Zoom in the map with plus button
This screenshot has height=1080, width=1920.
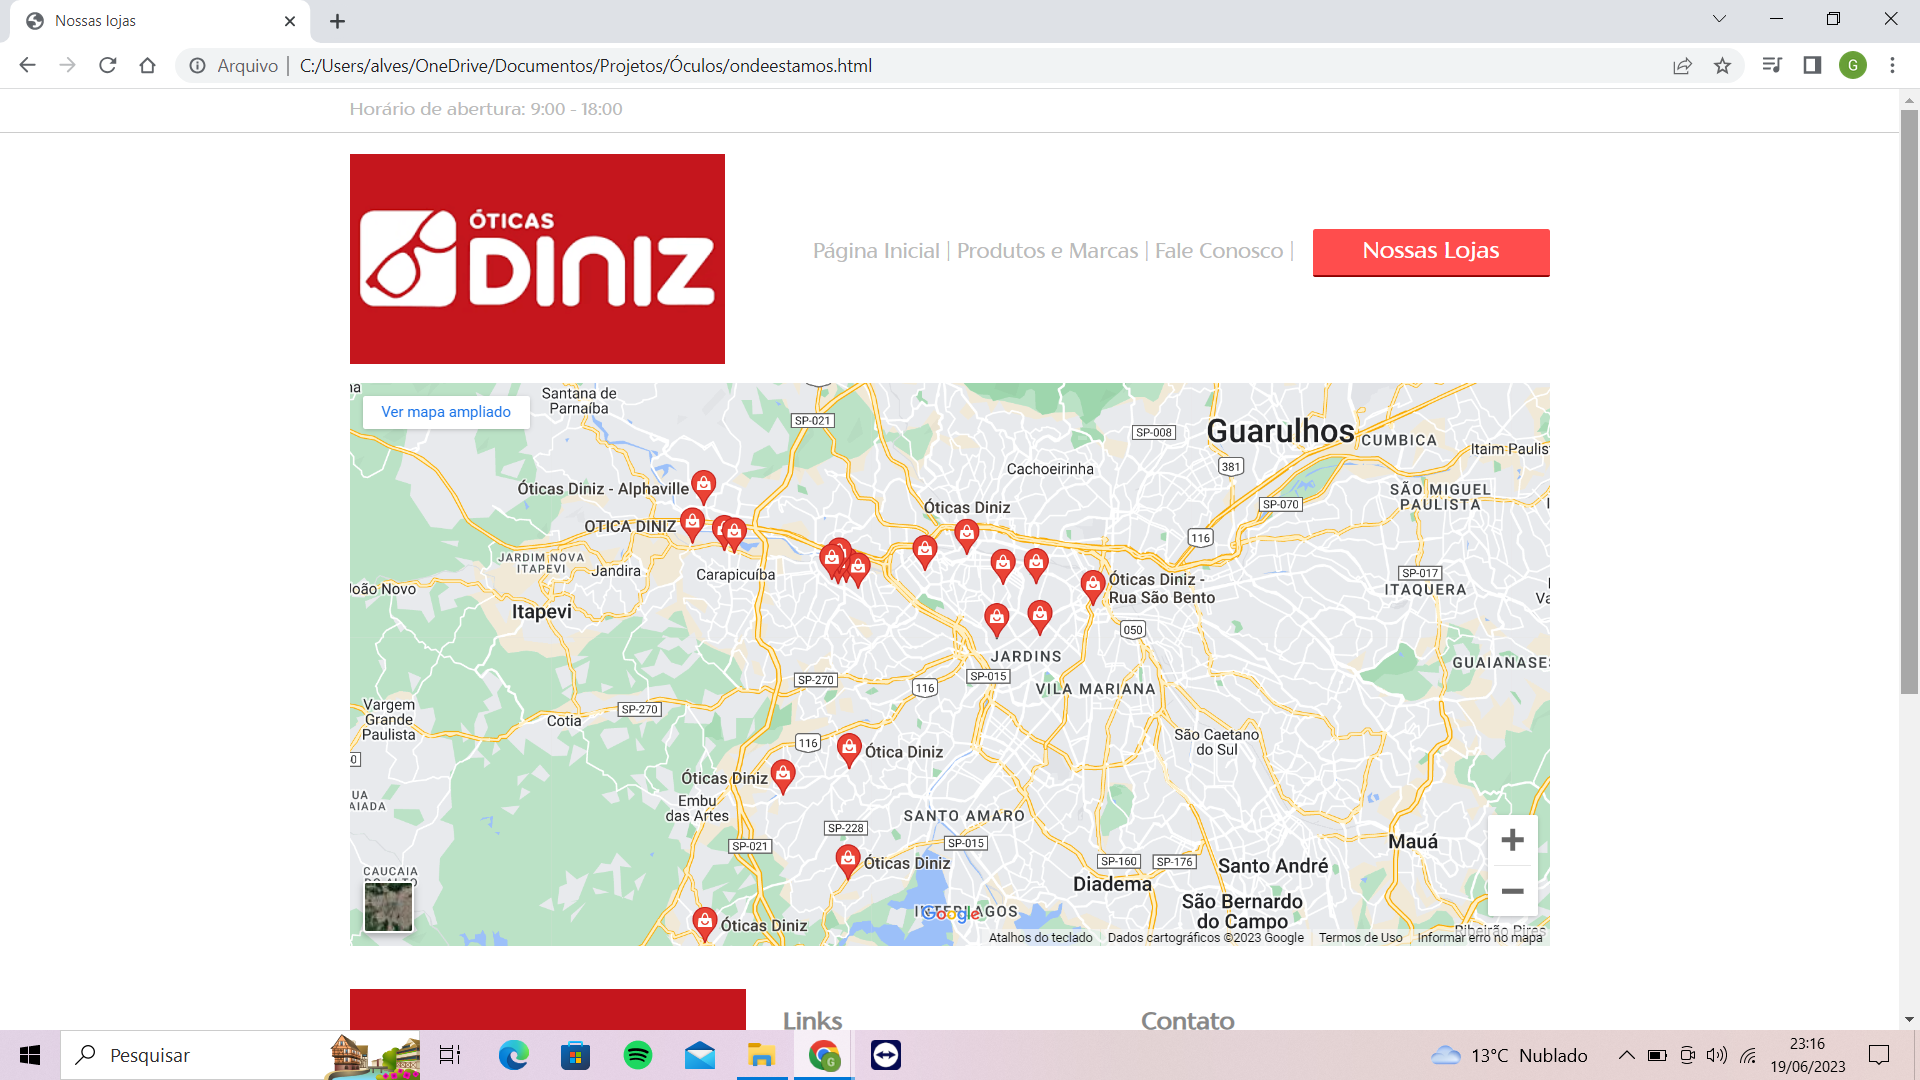click(1512, 840)
